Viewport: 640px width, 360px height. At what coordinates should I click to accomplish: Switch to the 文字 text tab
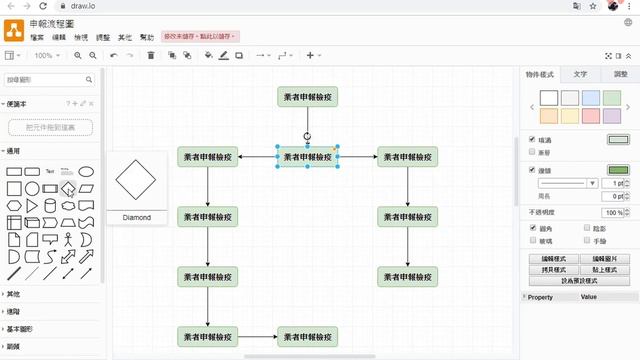[580, 74]
